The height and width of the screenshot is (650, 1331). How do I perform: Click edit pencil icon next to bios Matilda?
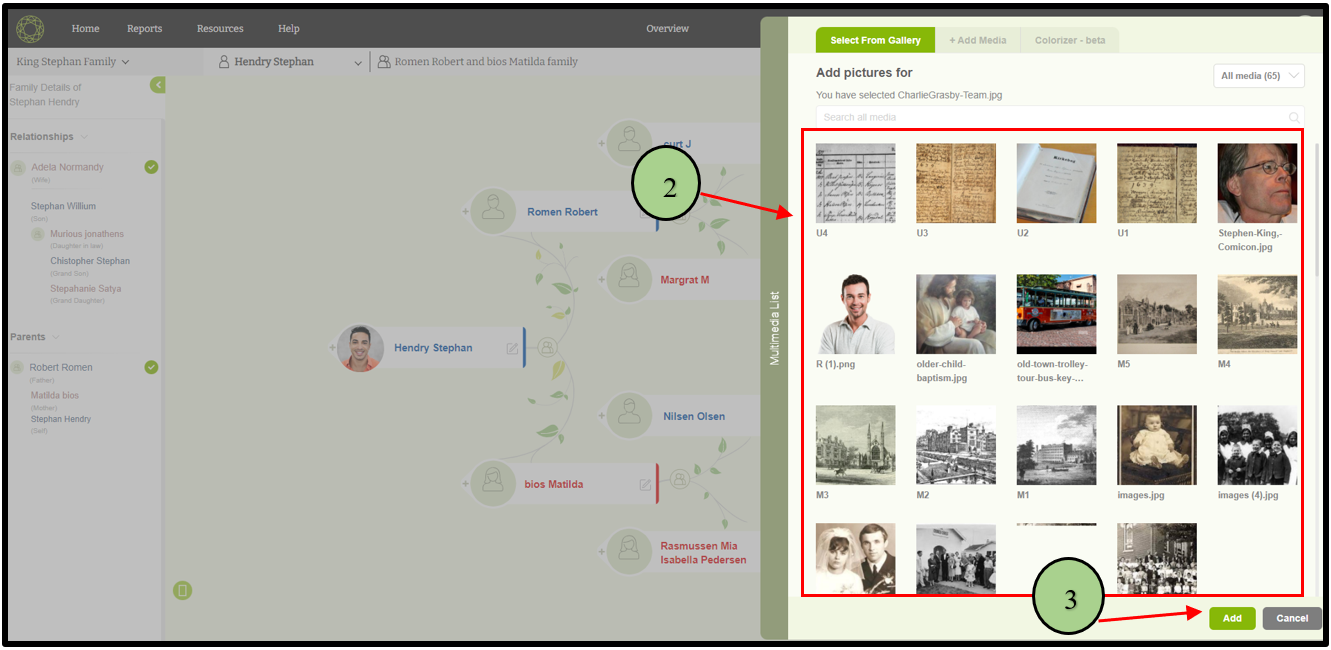click(x=645, y=485)
